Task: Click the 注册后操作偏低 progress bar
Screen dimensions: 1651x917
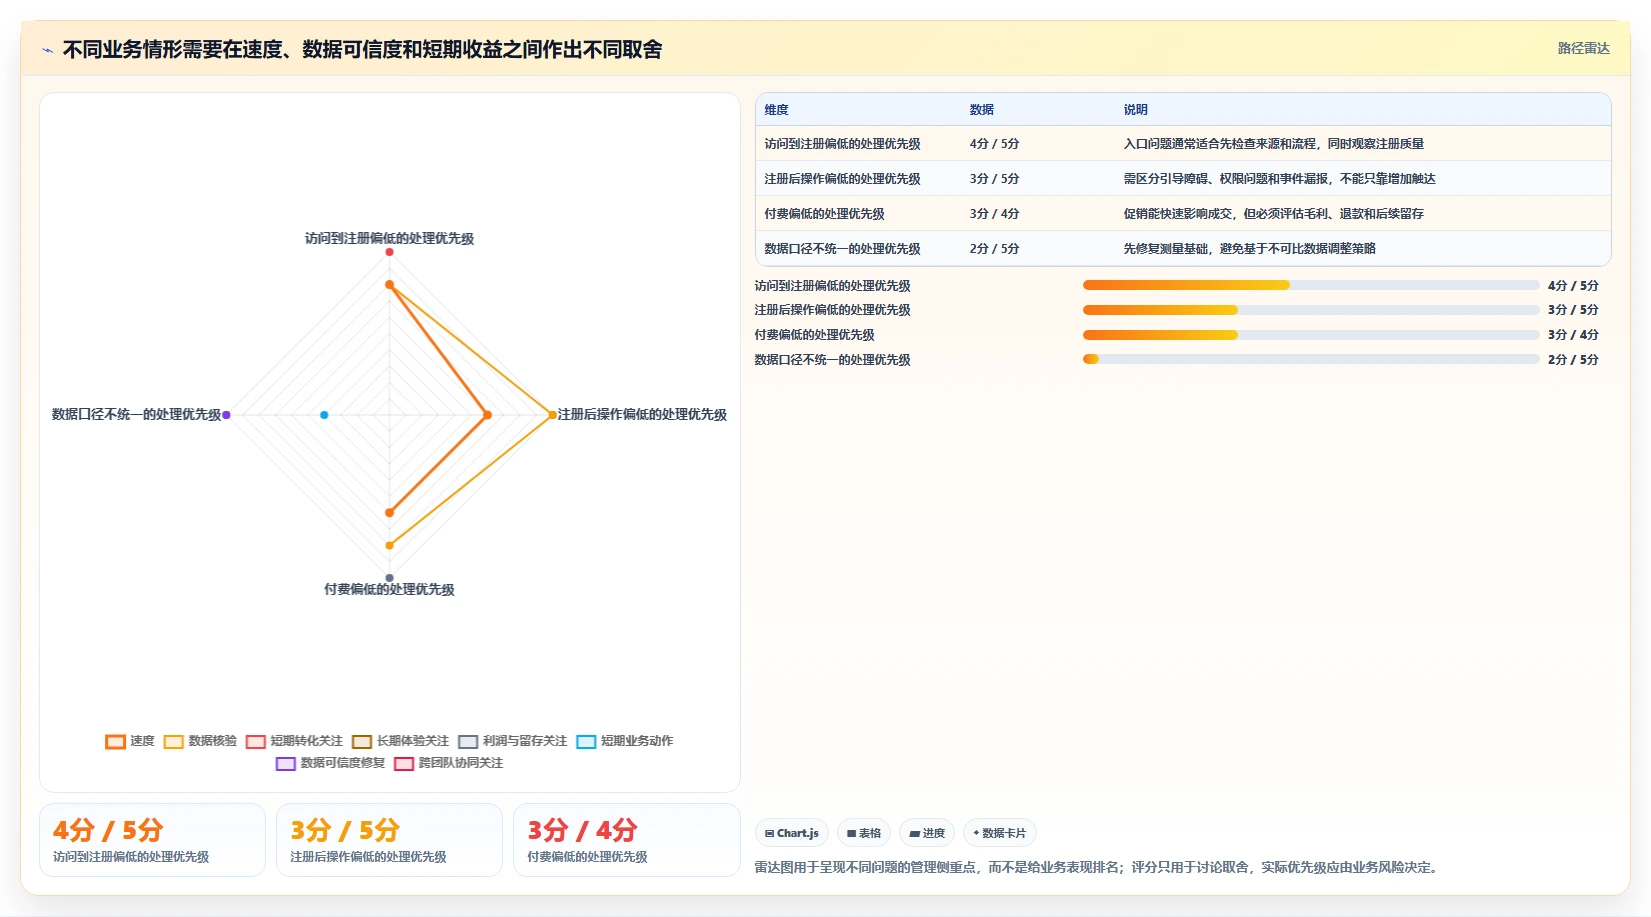Action: [1311, 310]
